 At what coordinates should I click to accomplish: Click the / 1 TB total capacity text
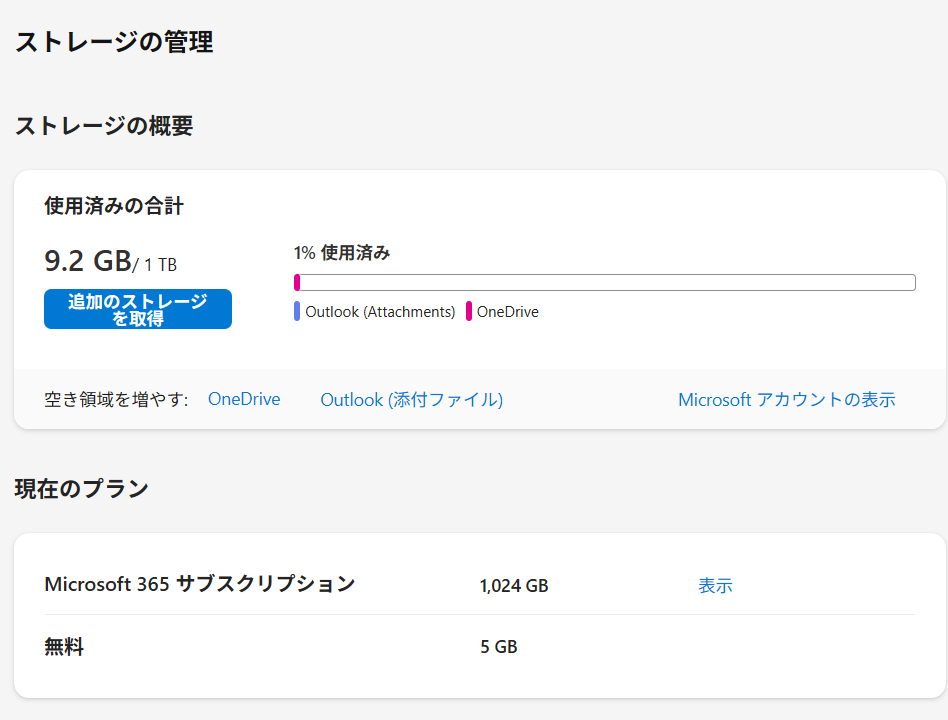coord(155,265)
